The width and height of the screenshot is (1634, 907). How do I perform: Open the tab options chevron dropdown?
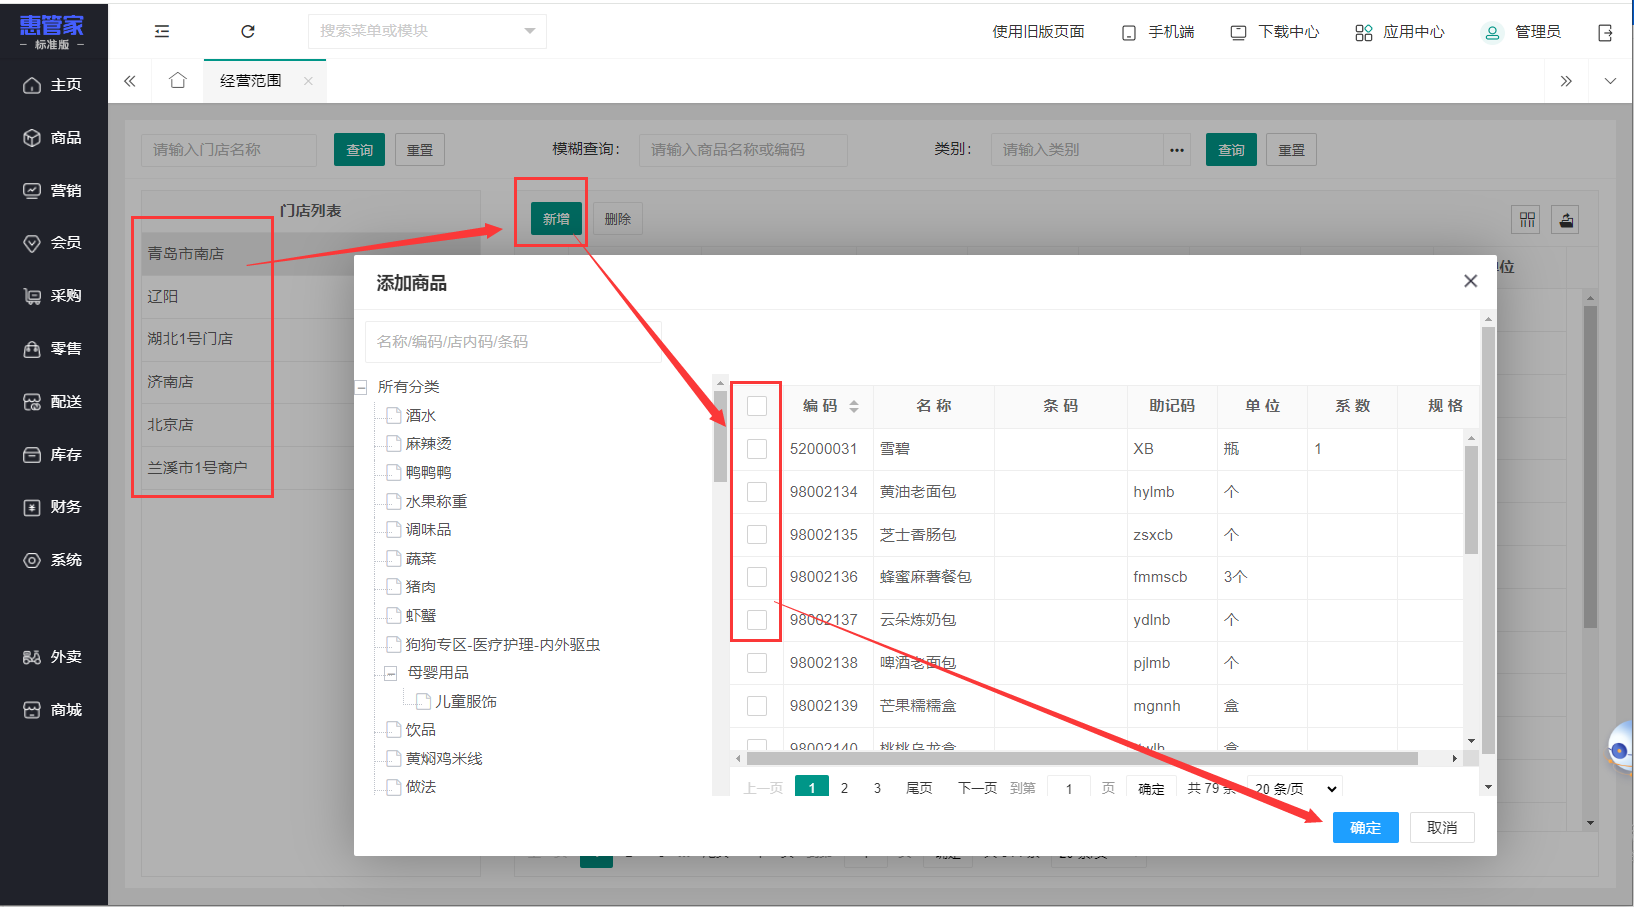1610,81
